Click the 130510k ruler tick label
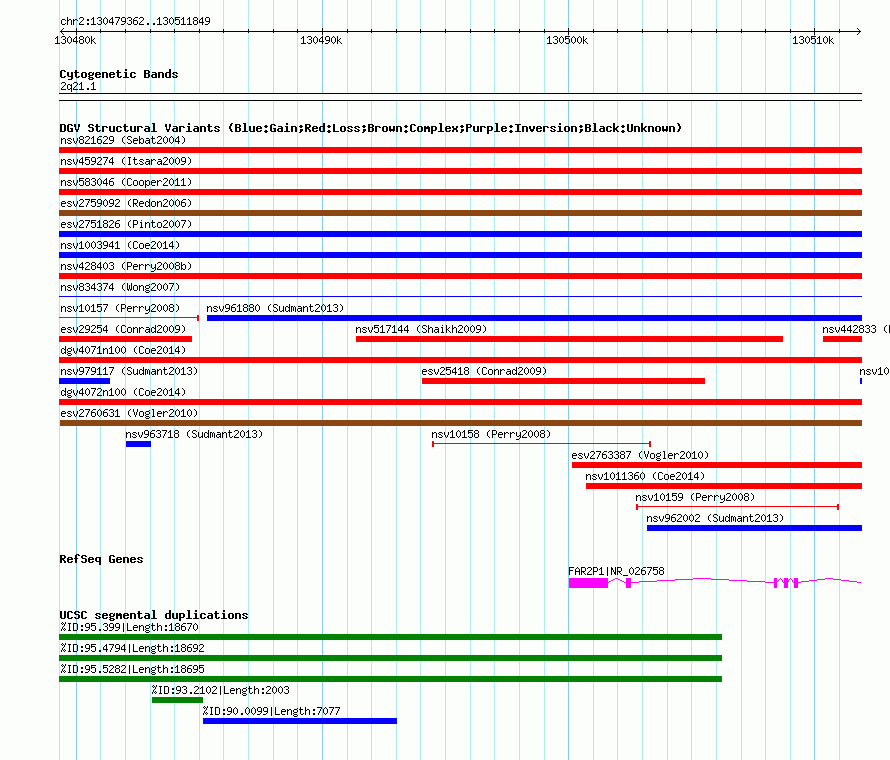 tap(813, 40)
